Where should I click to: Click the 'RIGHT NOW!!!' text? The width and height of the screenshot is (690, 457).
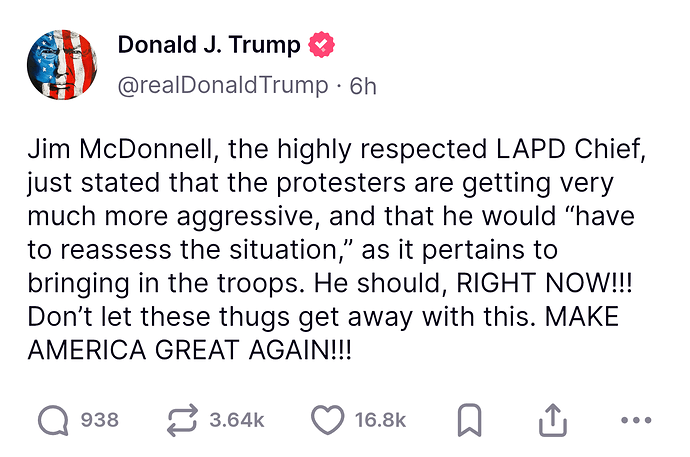(x=544, y=282)
